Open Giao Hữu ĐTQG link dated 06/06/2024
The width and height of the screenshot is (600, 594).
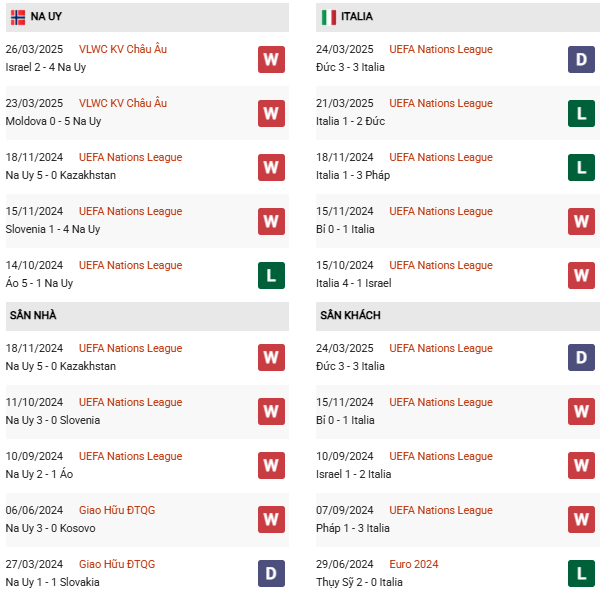117,510
